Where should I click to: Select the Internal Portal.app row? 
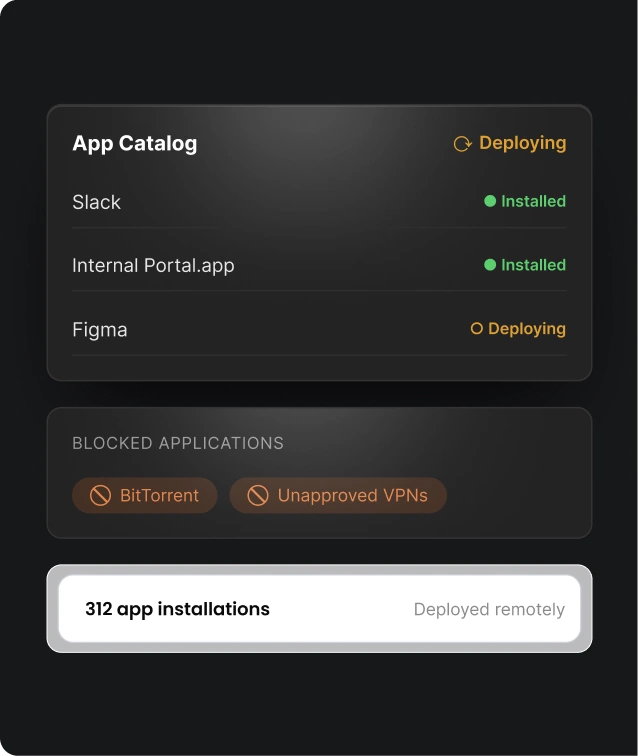pos(319,265)
